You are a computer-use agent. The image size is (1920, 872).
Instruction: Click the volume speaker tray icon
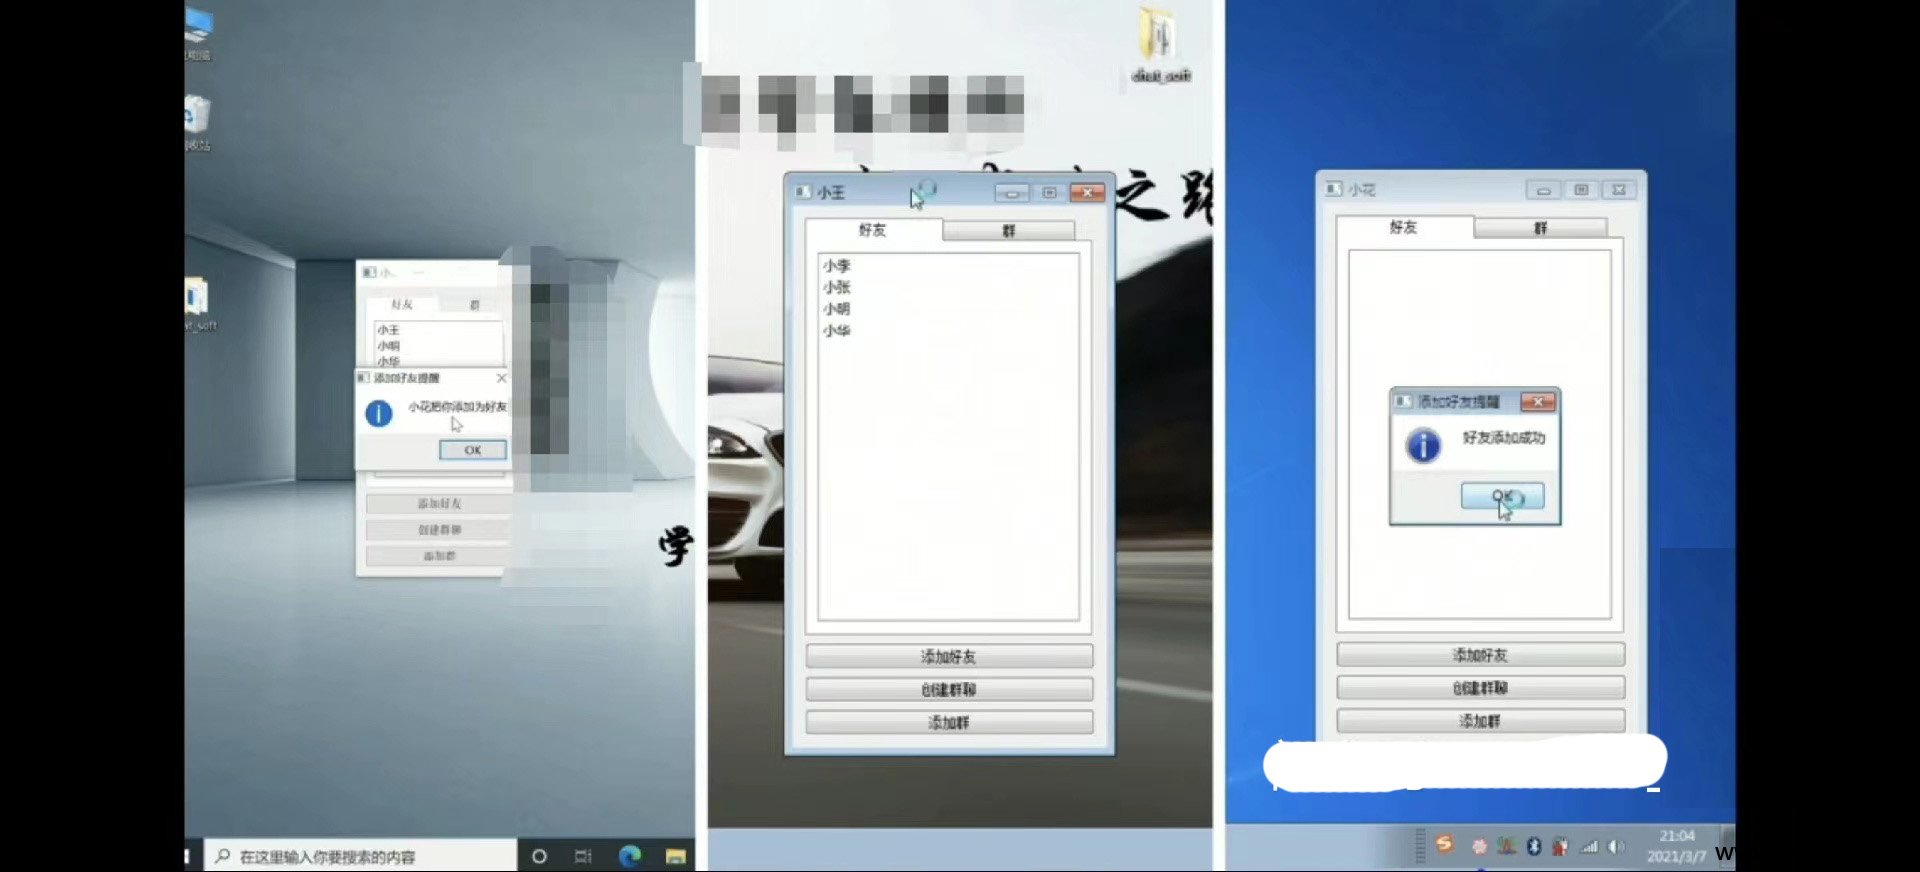click(1615, 846)
